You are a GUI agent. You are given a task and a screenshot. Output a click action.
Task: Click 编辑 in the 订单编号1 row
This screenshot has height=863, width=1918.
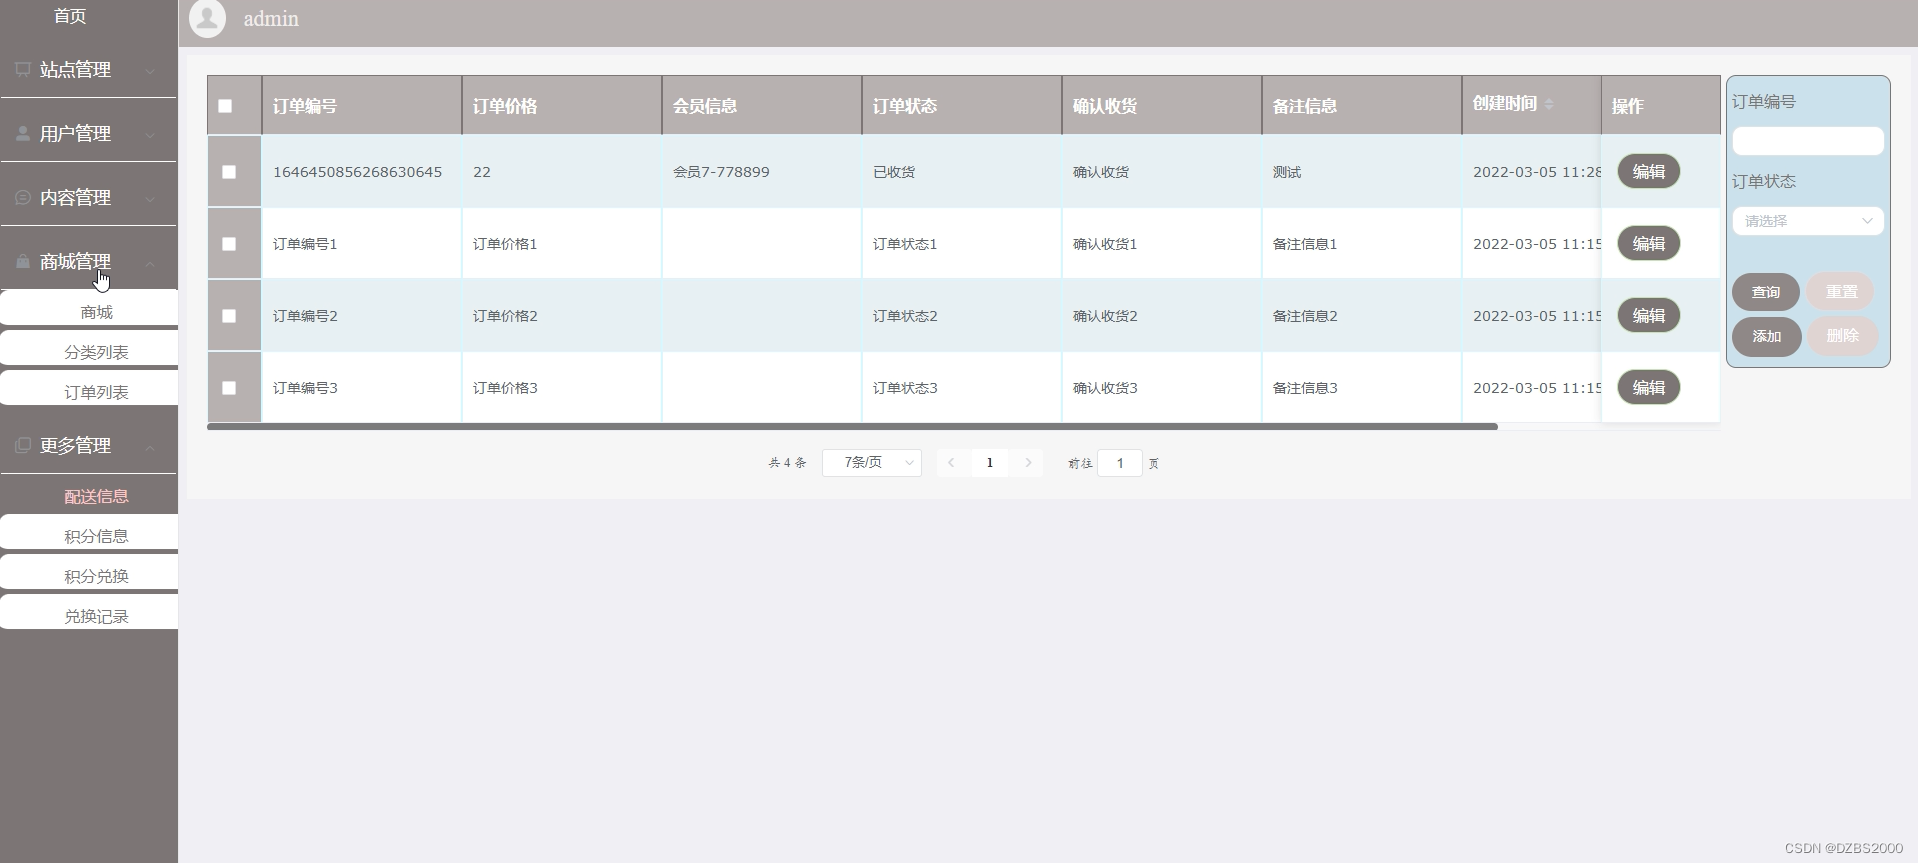1648,244
